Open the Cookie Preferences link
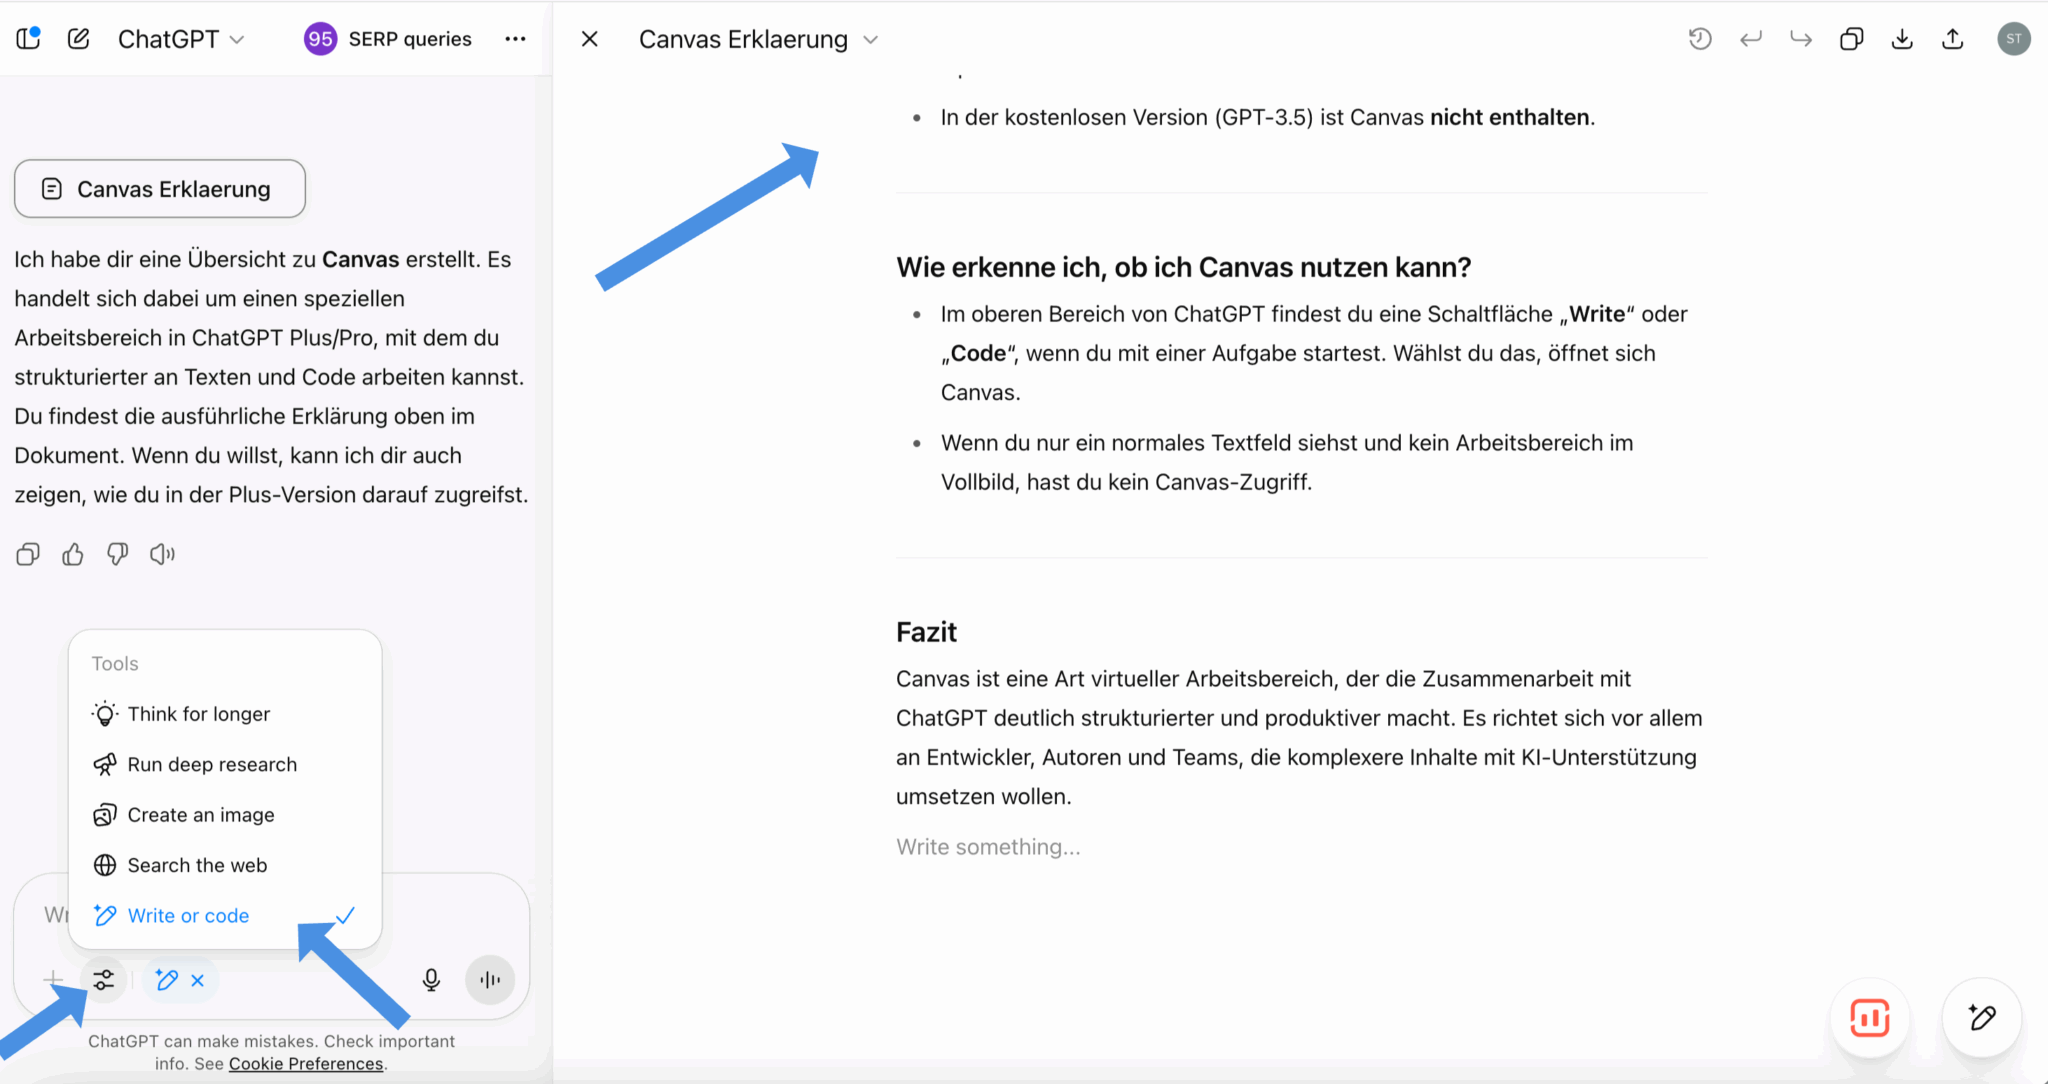This screenshot has width=2048, height=1084. [305, 1063]
